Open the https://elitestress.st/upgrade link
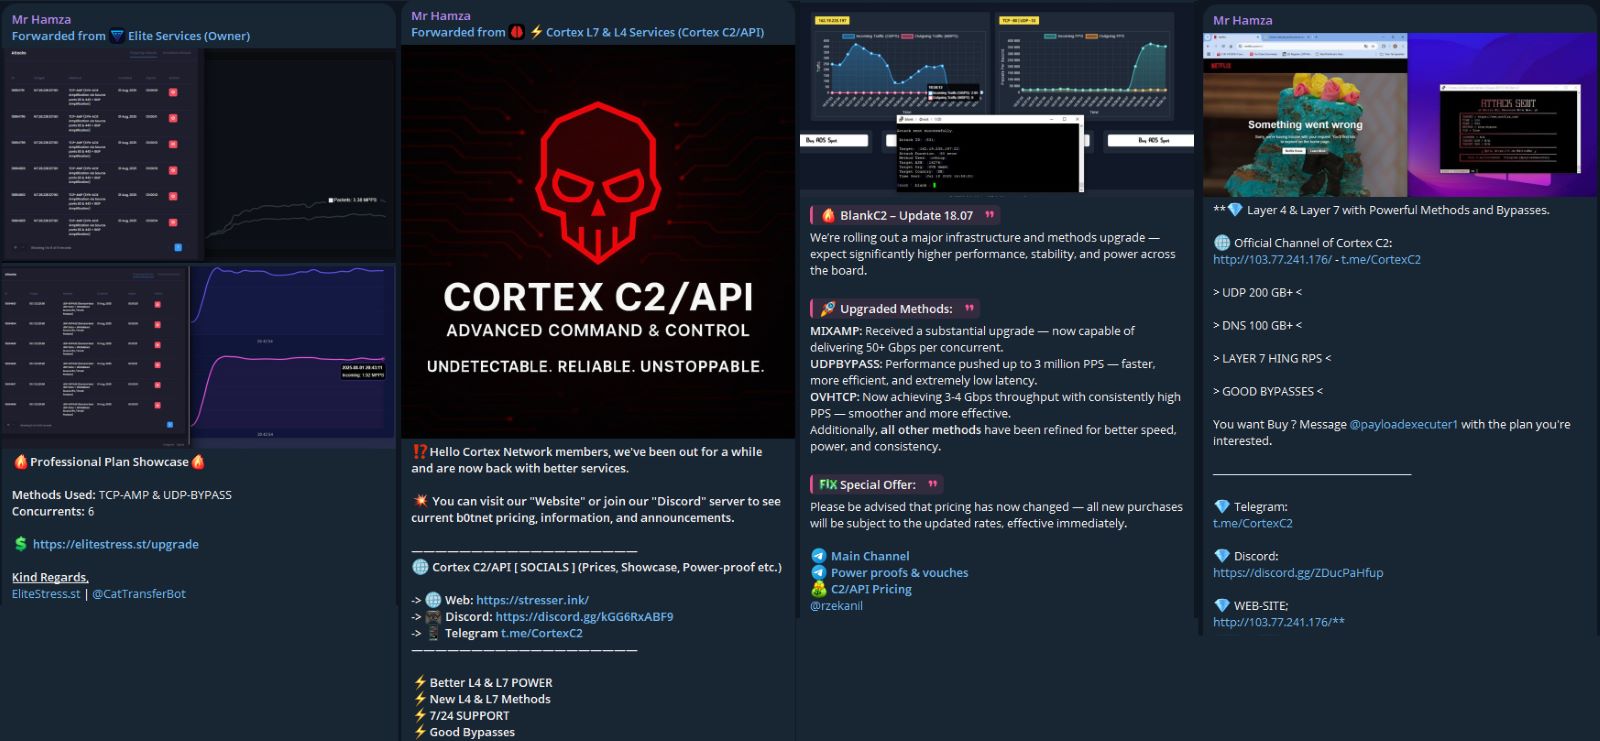Screen dimensions: 1600x741 click(x=116, y=544)
